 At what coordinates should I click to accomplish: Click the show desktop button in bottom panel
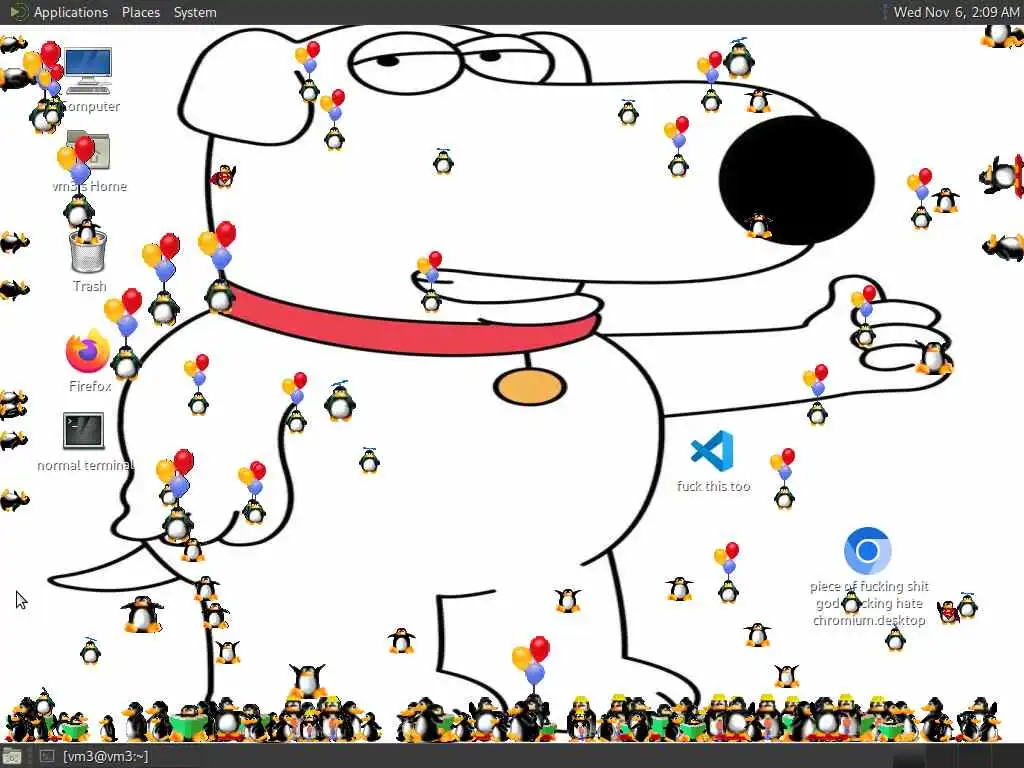pyautogui.click(x=12, y=757)
